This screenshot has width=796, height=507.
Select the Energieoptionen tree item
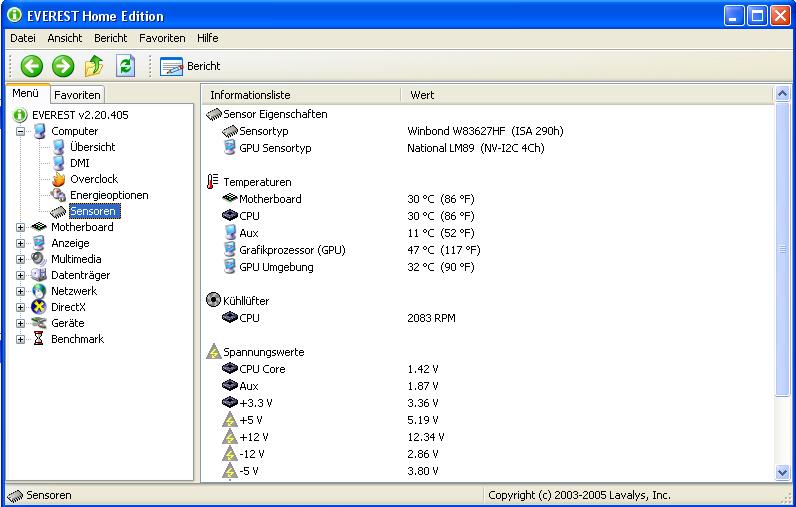click(x=109, y=195)
